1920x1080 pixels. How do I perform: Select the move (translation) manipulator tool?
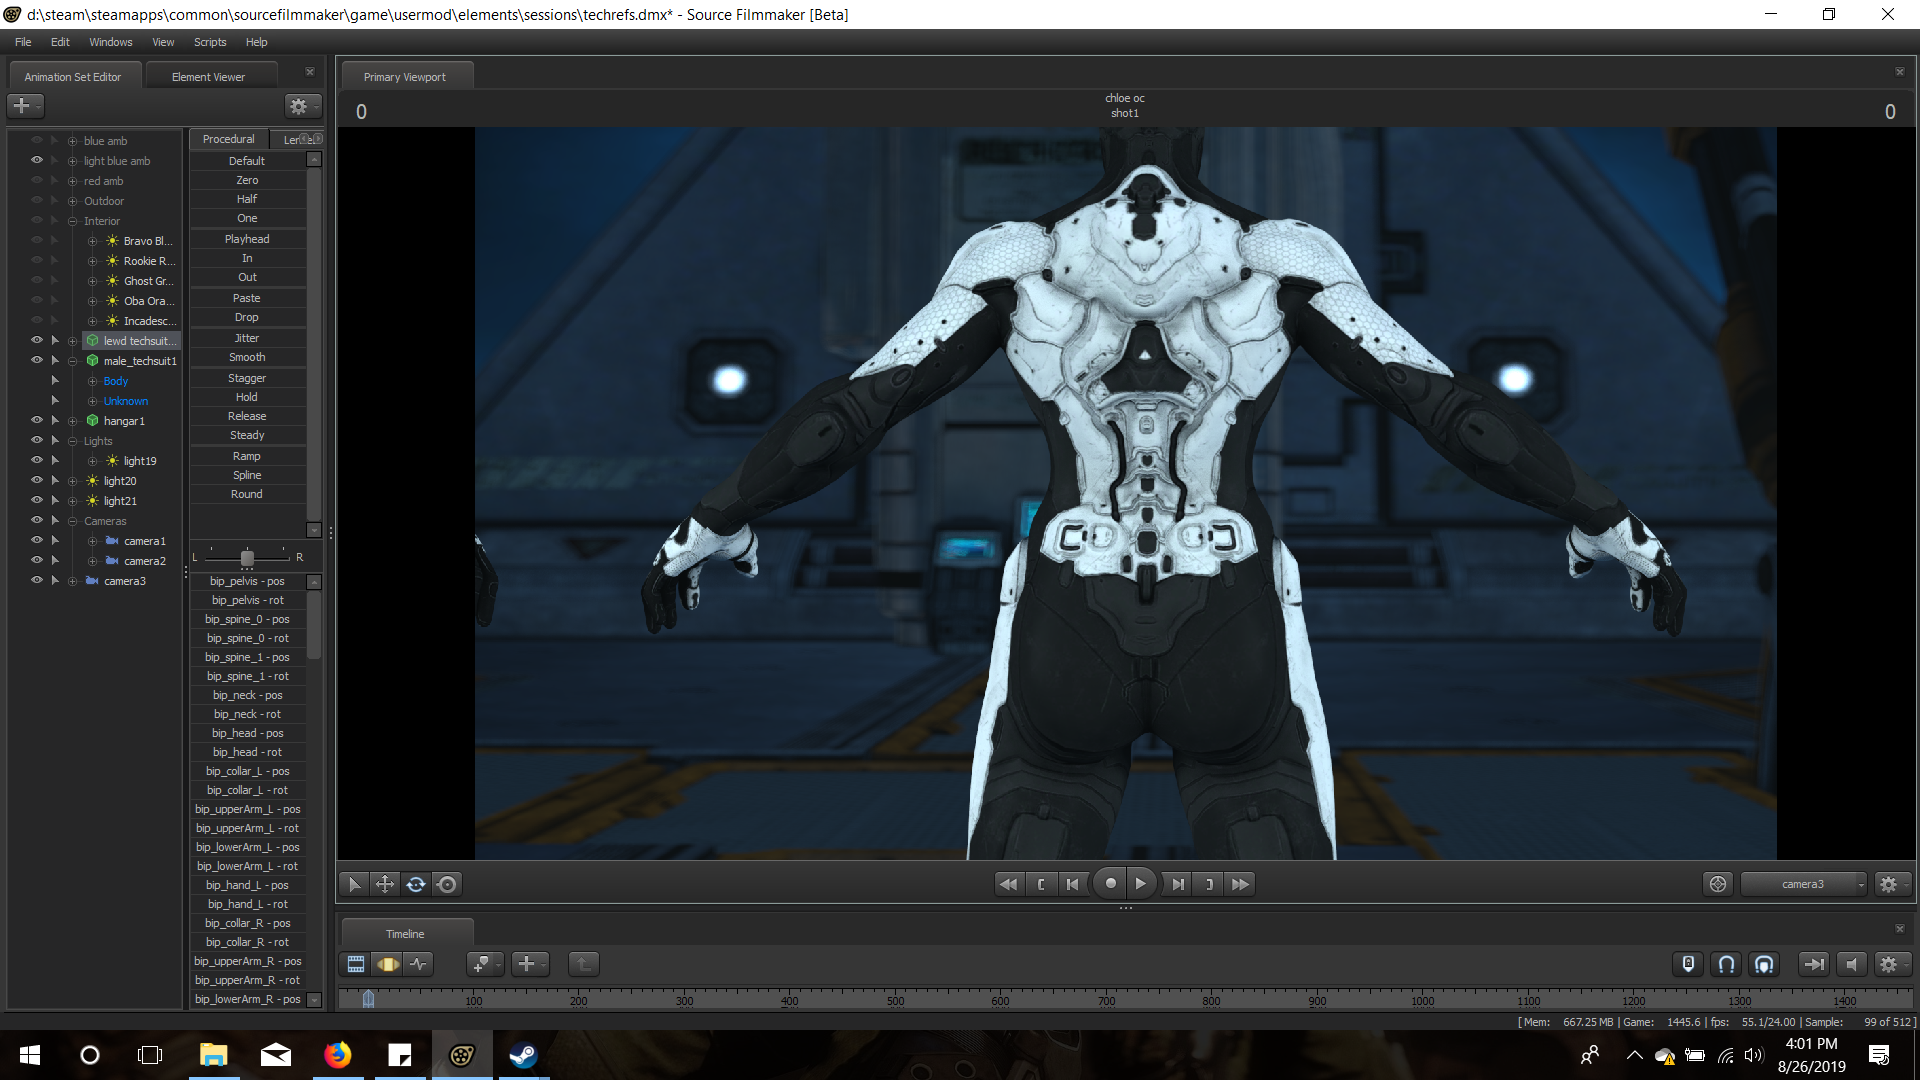click(x=384, y=884)
